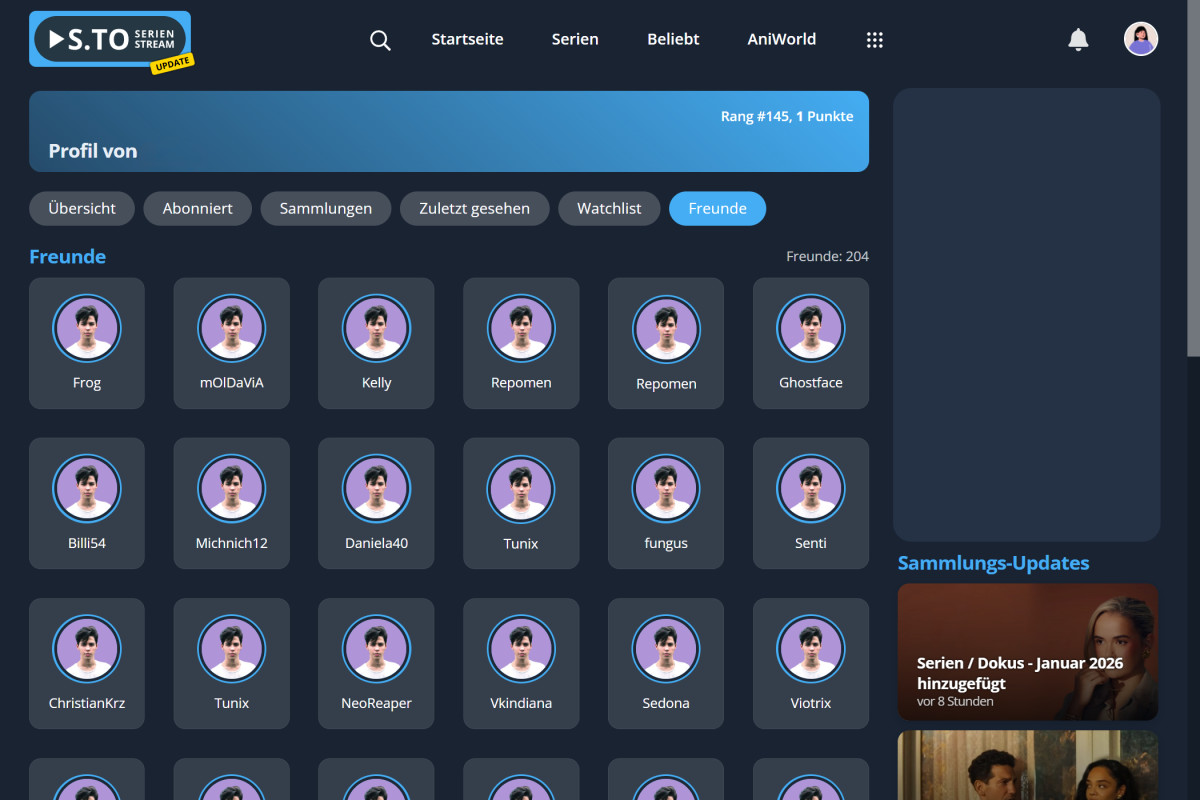Click NeoReaper's profile picture
Viewport: 1200px width, 800px height.
(376, 648)
